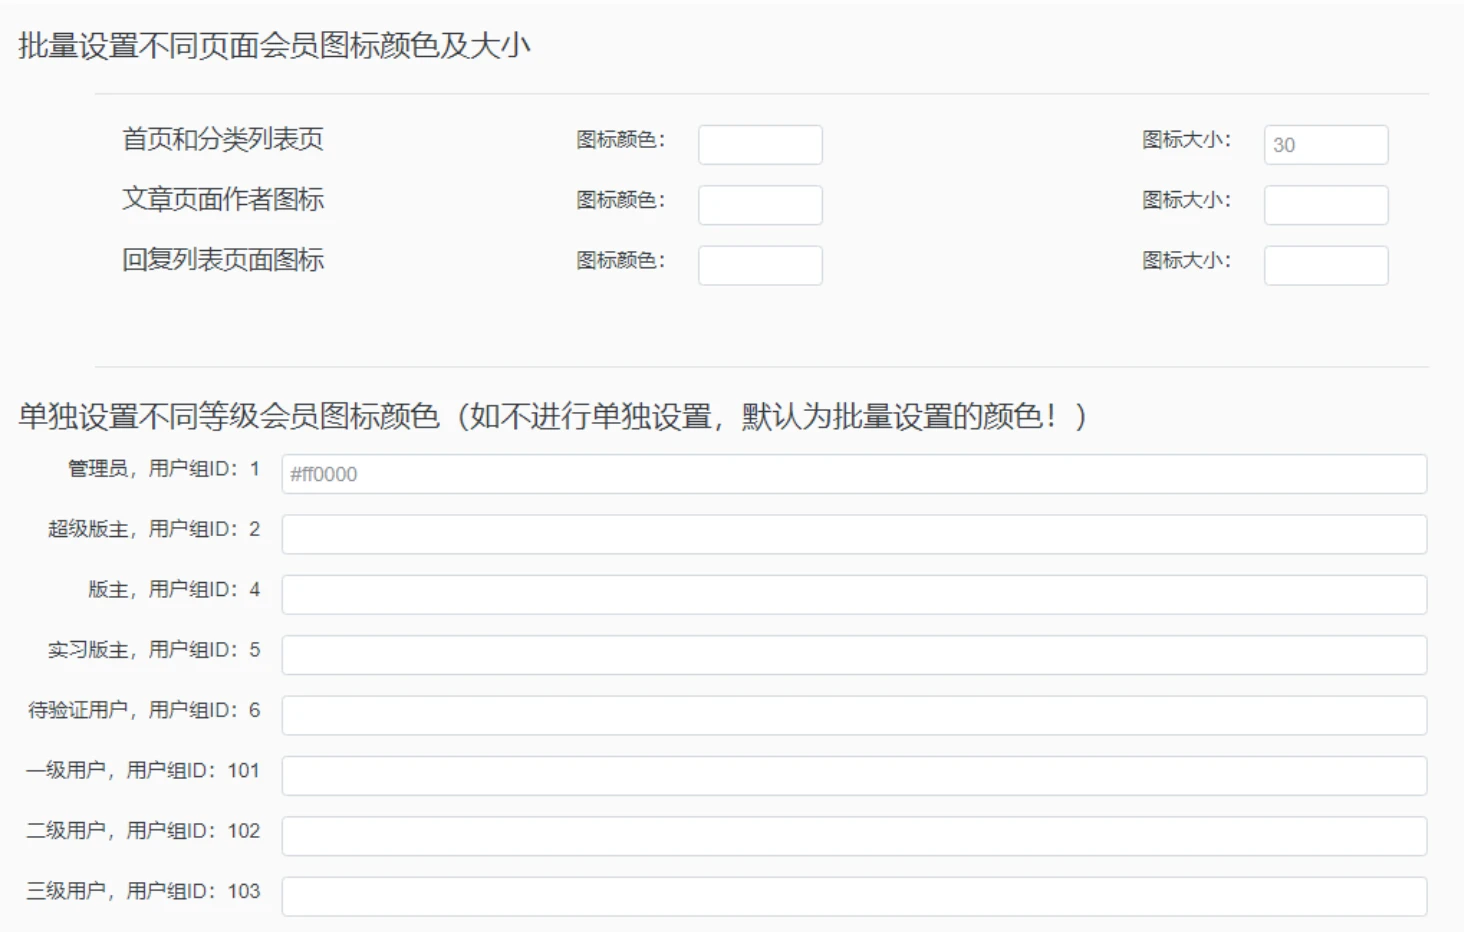The width and height of the screenshot is (1464, 932).
Task: Click the 三级用户 用户组ID 103 color field
Action: [x=855, y=895]
